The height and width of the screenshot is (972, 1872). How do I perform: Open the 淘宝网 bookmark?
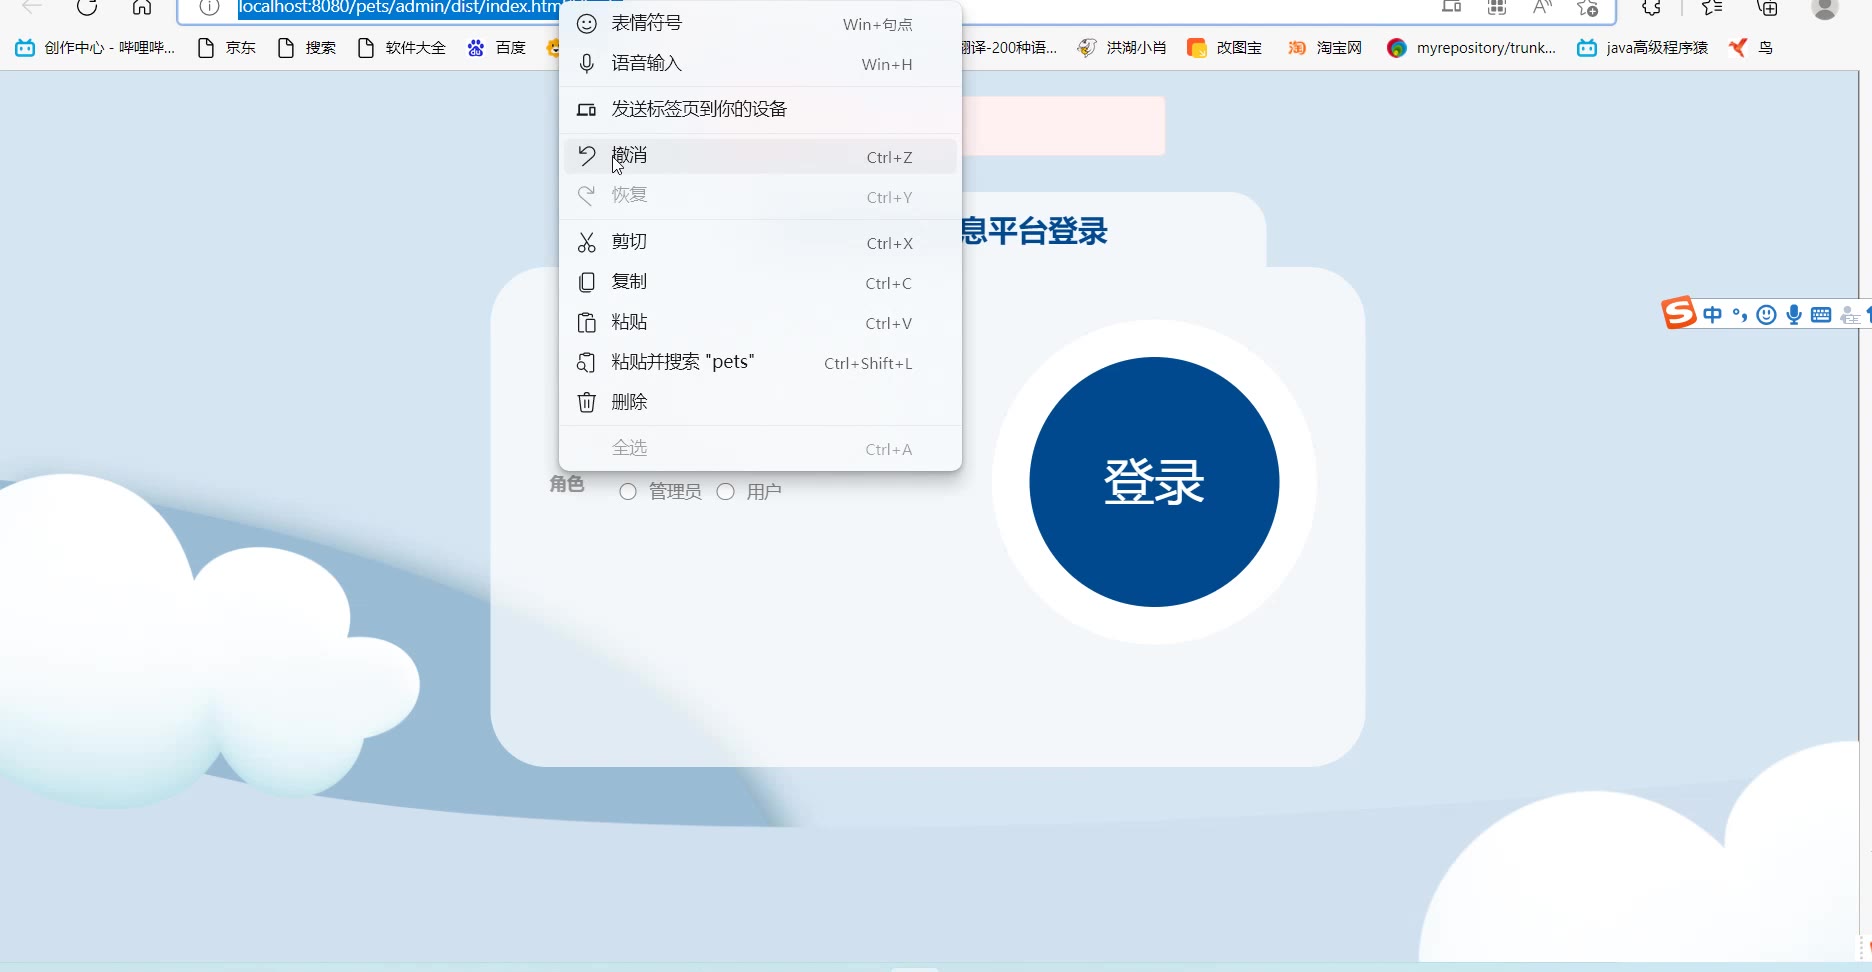(x=1325, y=47)
